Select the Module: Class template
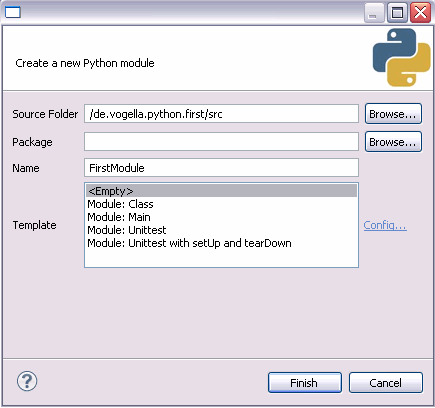435x408 pixels. [x=120, y=204]
